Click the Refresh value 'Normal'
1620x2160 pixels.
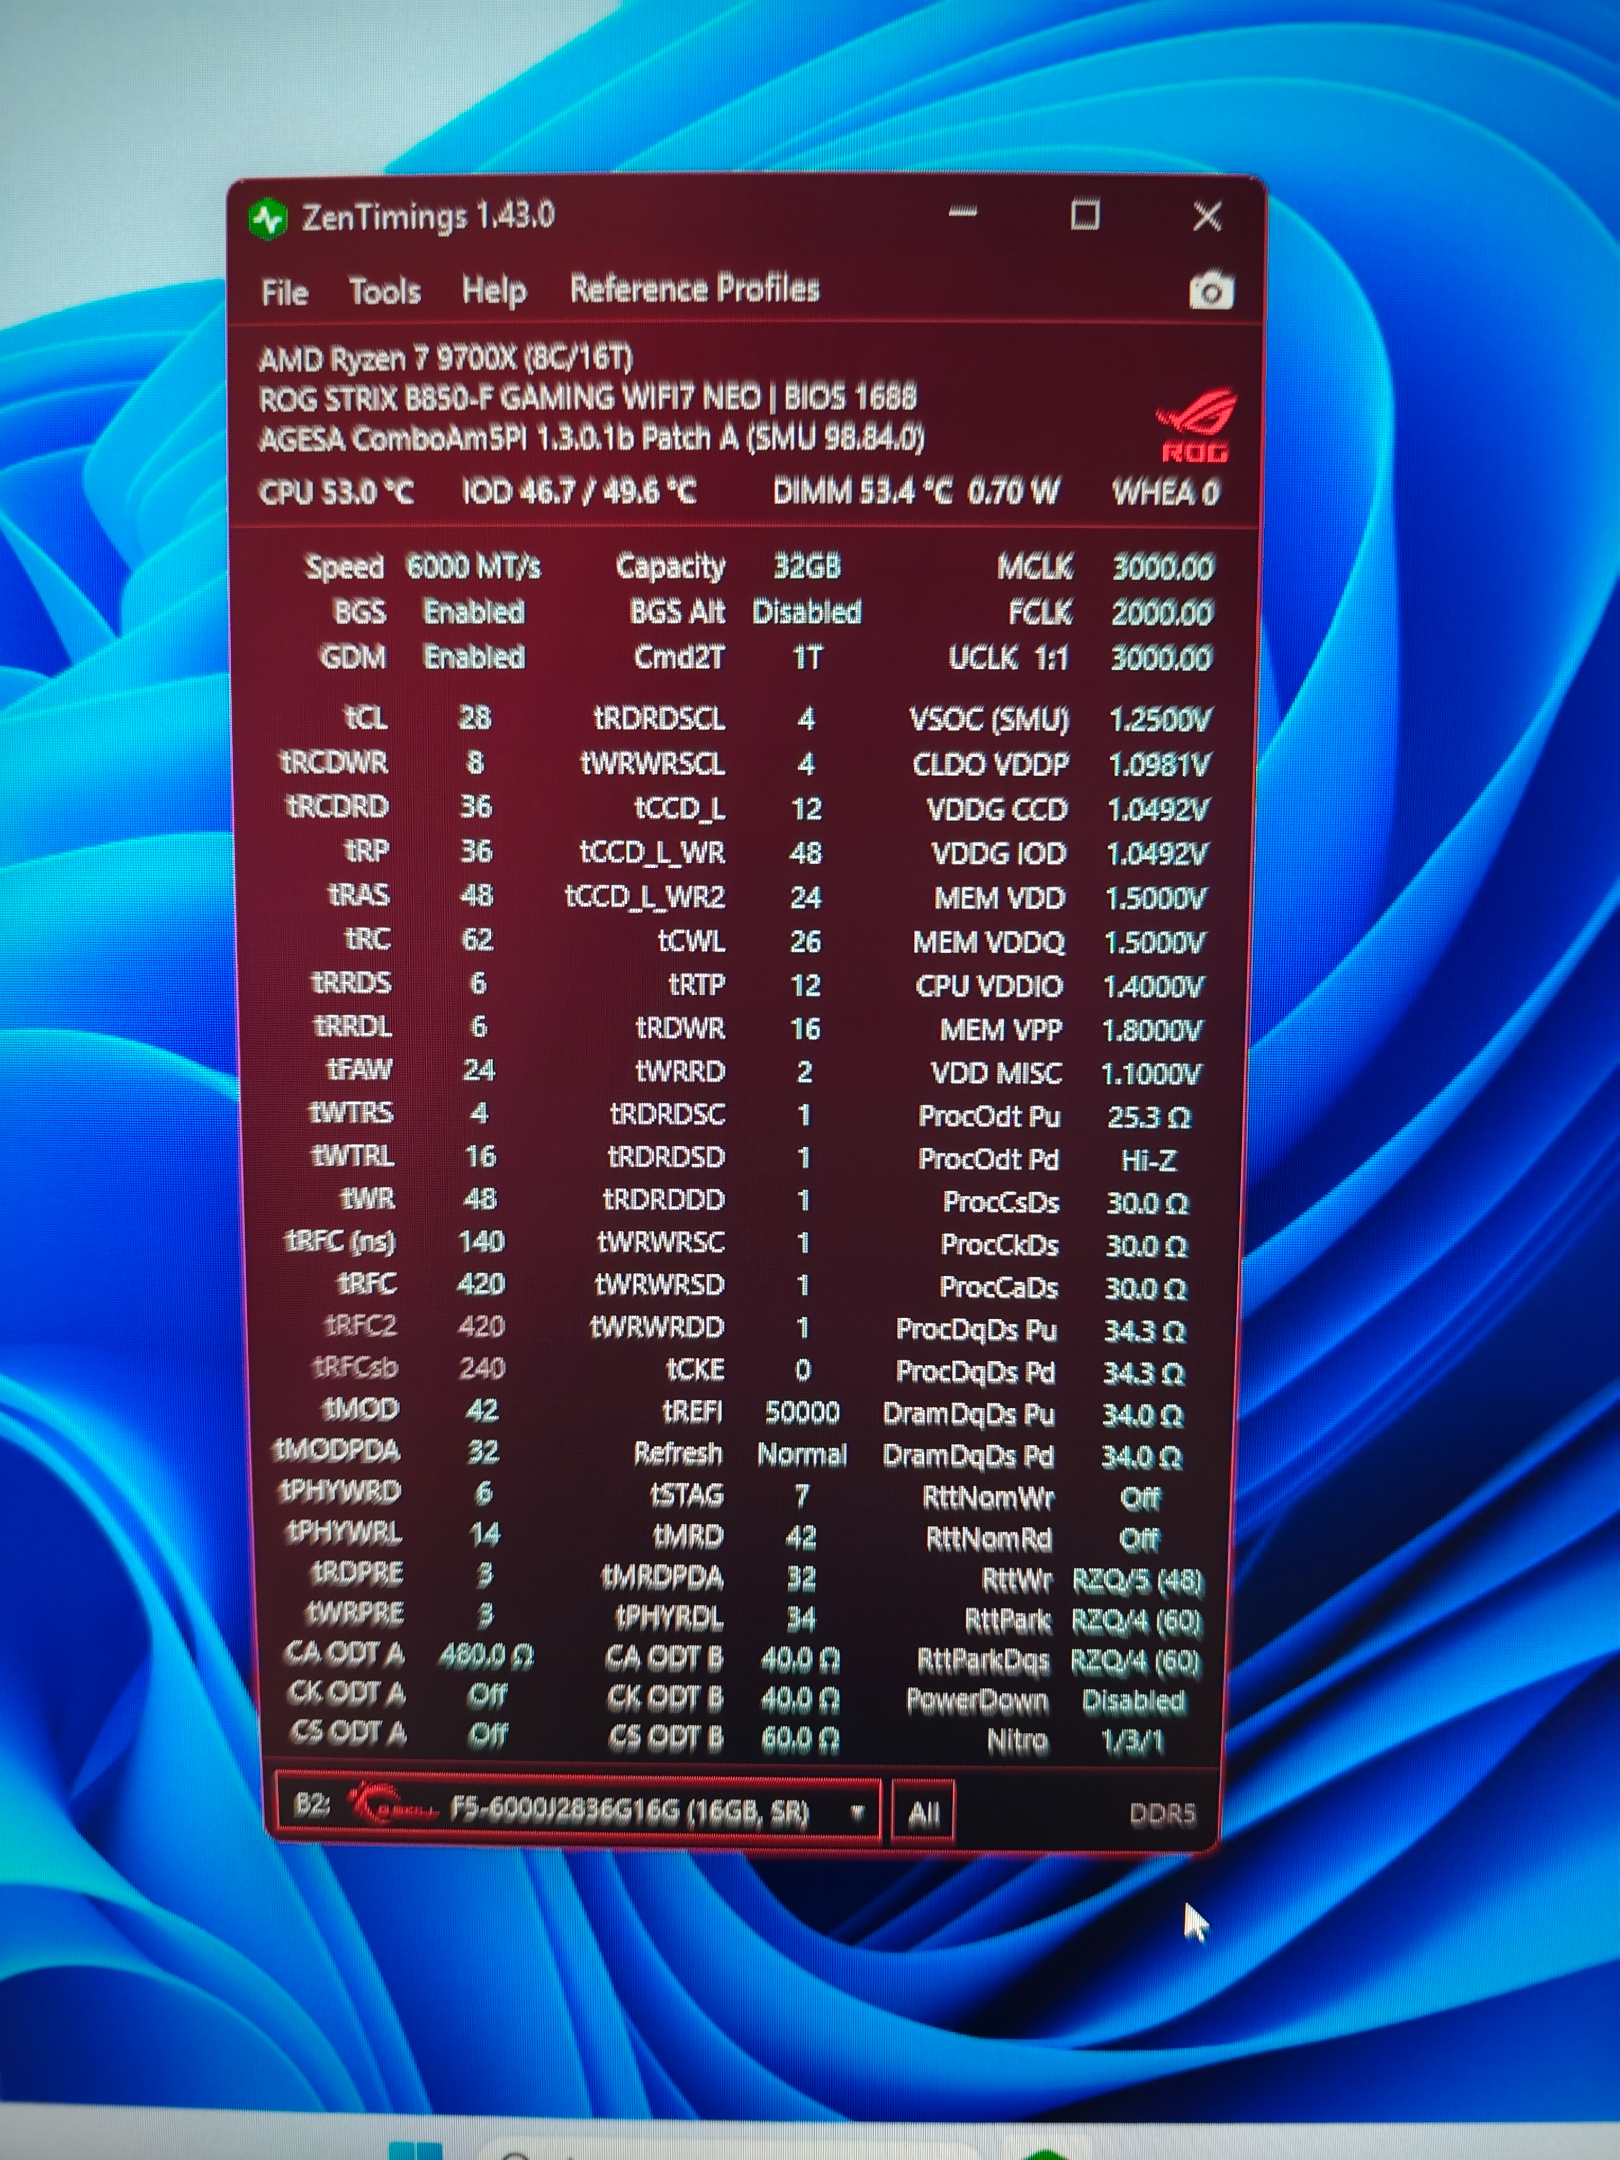tap(802, 1454)
